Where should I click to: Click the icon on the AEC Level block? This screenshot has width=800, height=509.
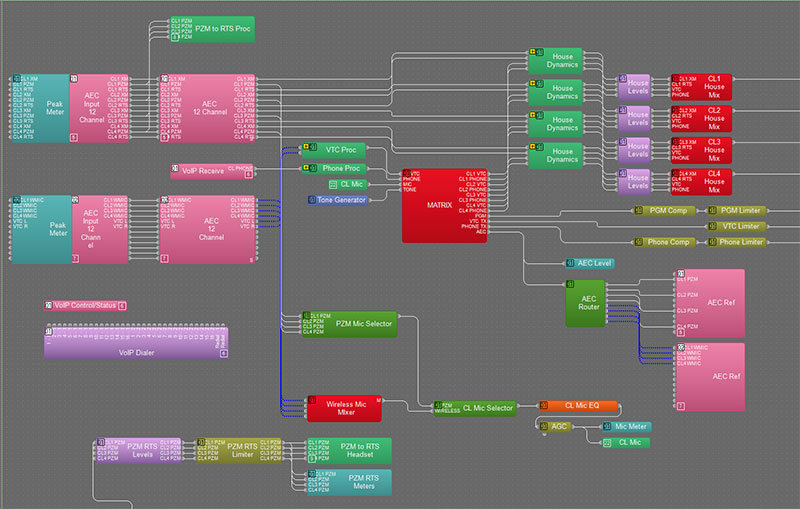pyautogui.click(x=570, y=263)
